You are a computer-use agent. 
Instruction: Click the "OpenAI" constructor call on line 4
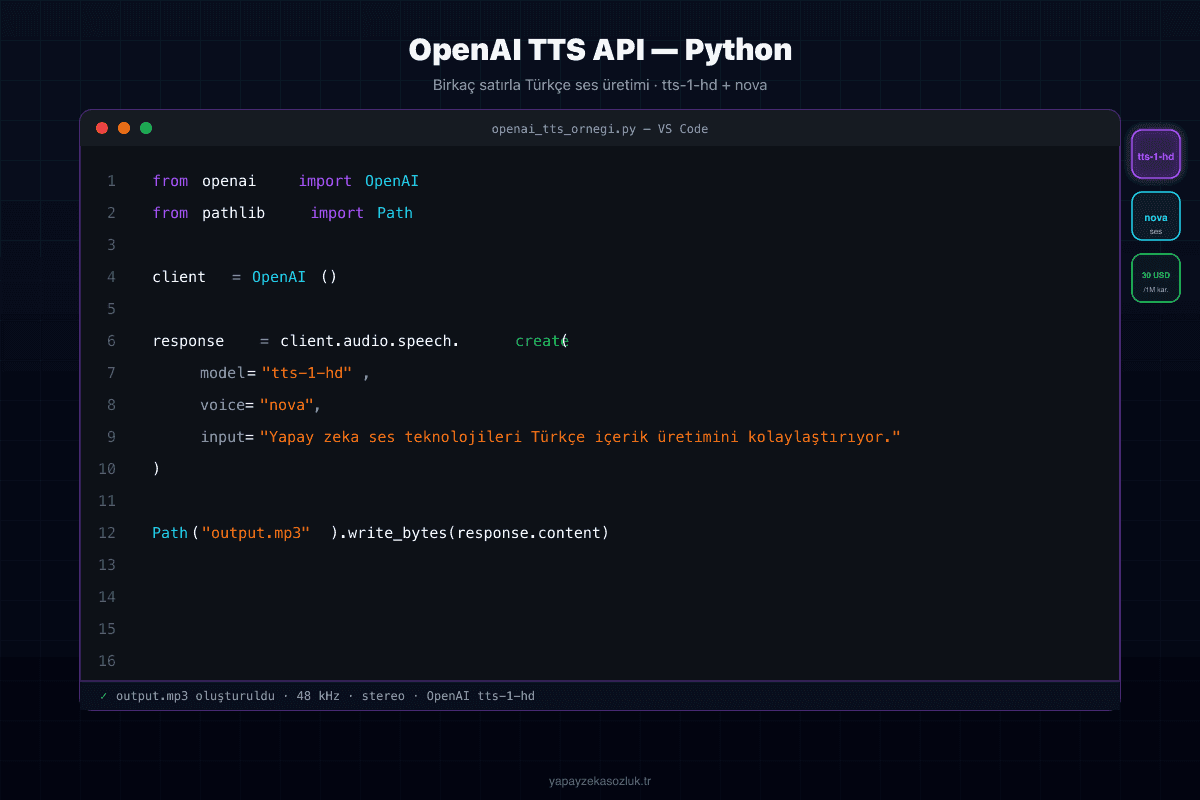[x=279, y=277]
